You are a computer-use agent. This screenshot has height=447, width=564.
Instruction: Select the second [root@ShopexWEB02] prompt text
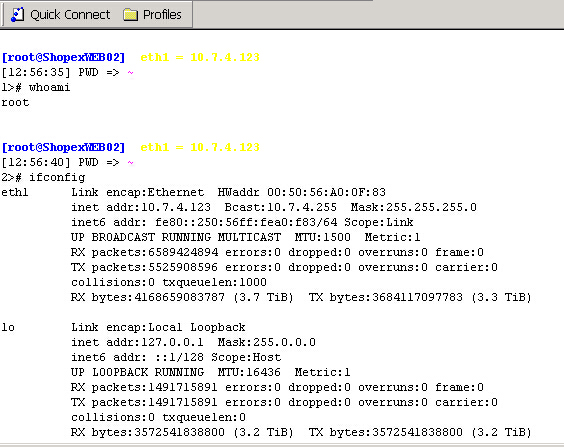[63, 147]
